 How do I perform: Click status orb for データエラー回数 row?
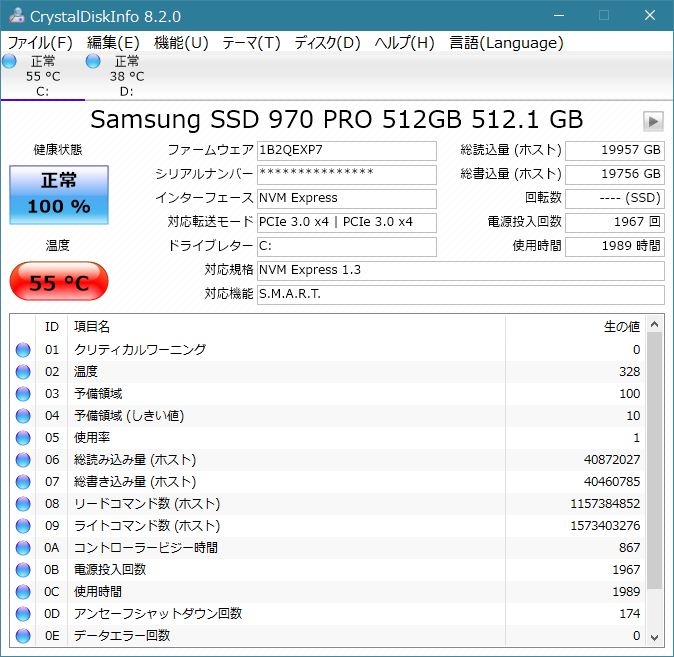(x=23, y=636)
